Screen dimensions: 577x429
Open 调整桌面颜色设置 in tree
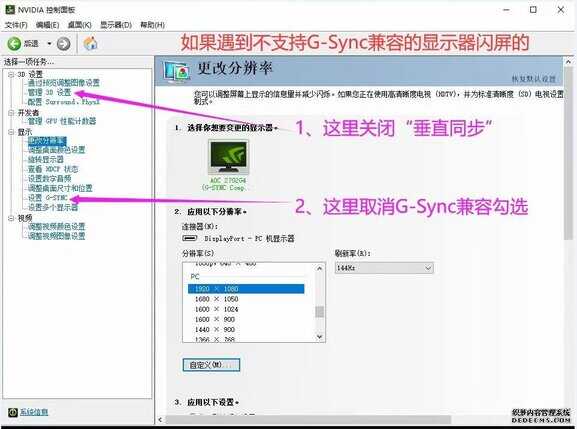(x=56, y=150)
